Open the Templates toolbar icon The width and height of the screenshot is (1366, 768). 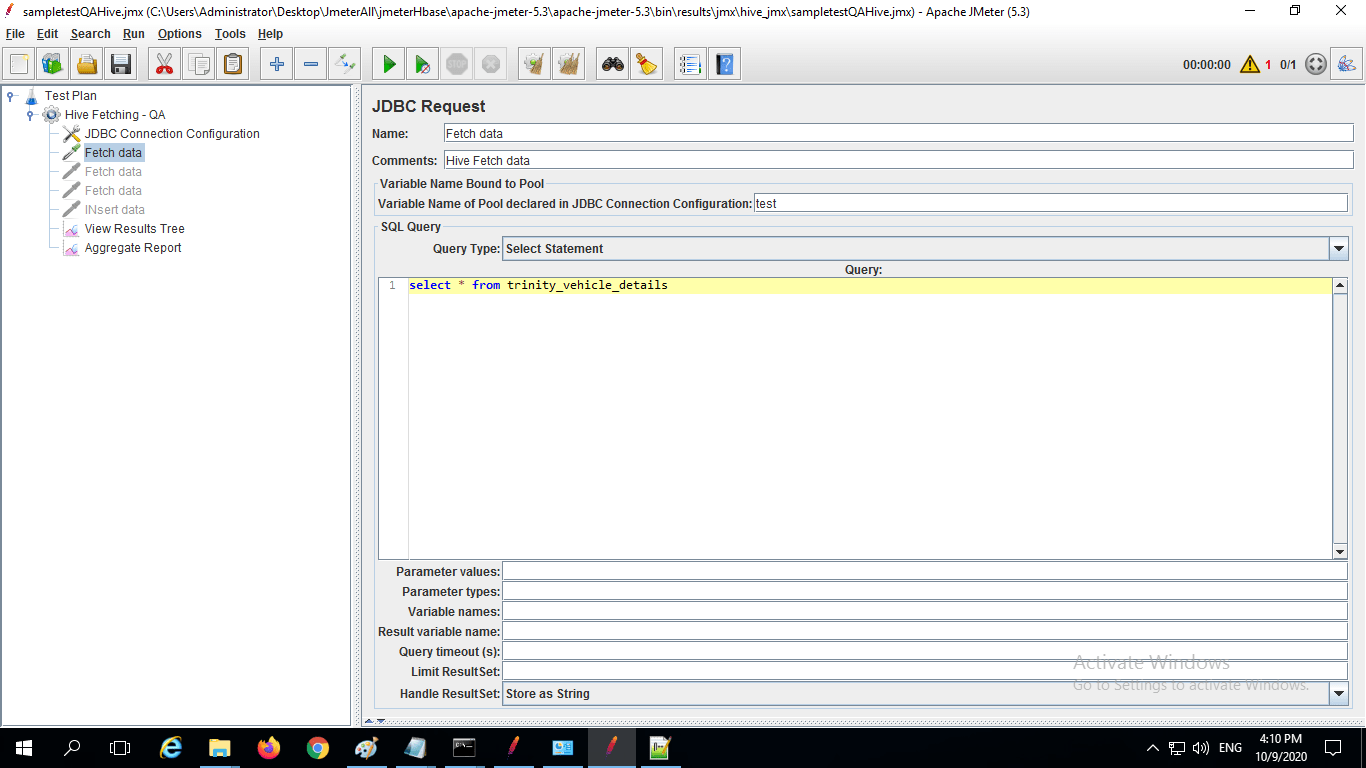53,65
